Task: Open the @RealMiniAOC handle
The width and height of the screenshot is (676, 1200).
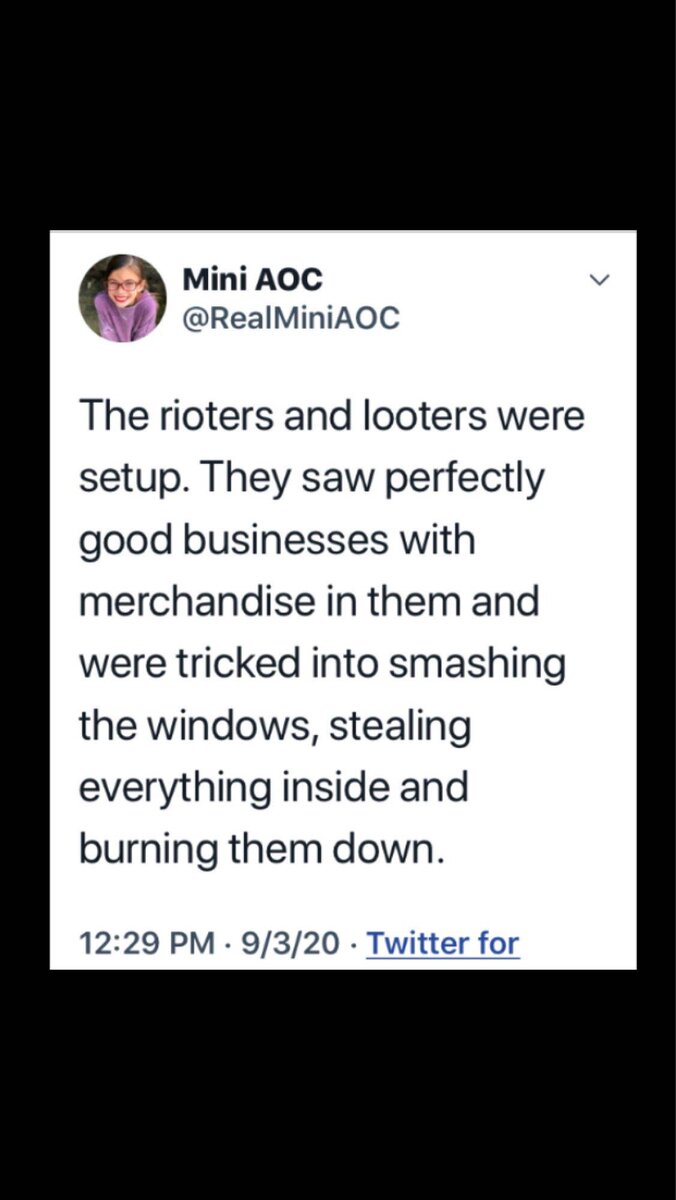Action: point(290,318)
